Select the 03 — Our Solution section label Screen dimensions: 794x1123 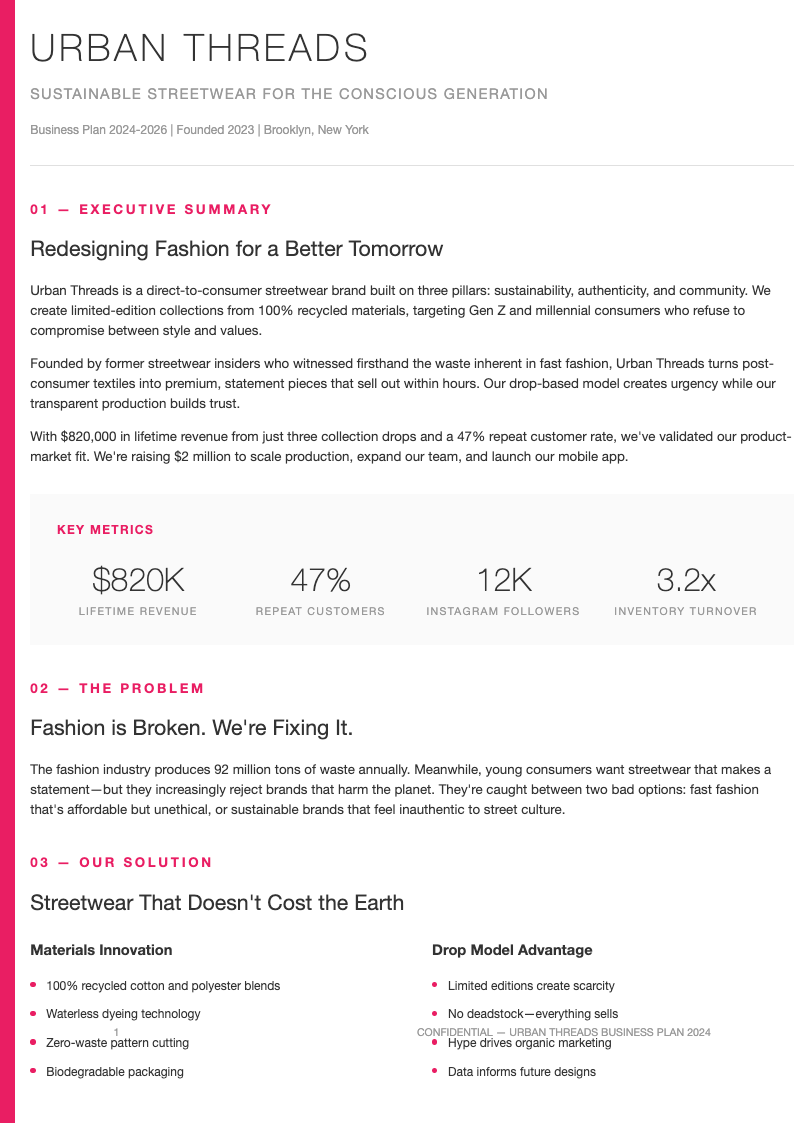(121, 862)
